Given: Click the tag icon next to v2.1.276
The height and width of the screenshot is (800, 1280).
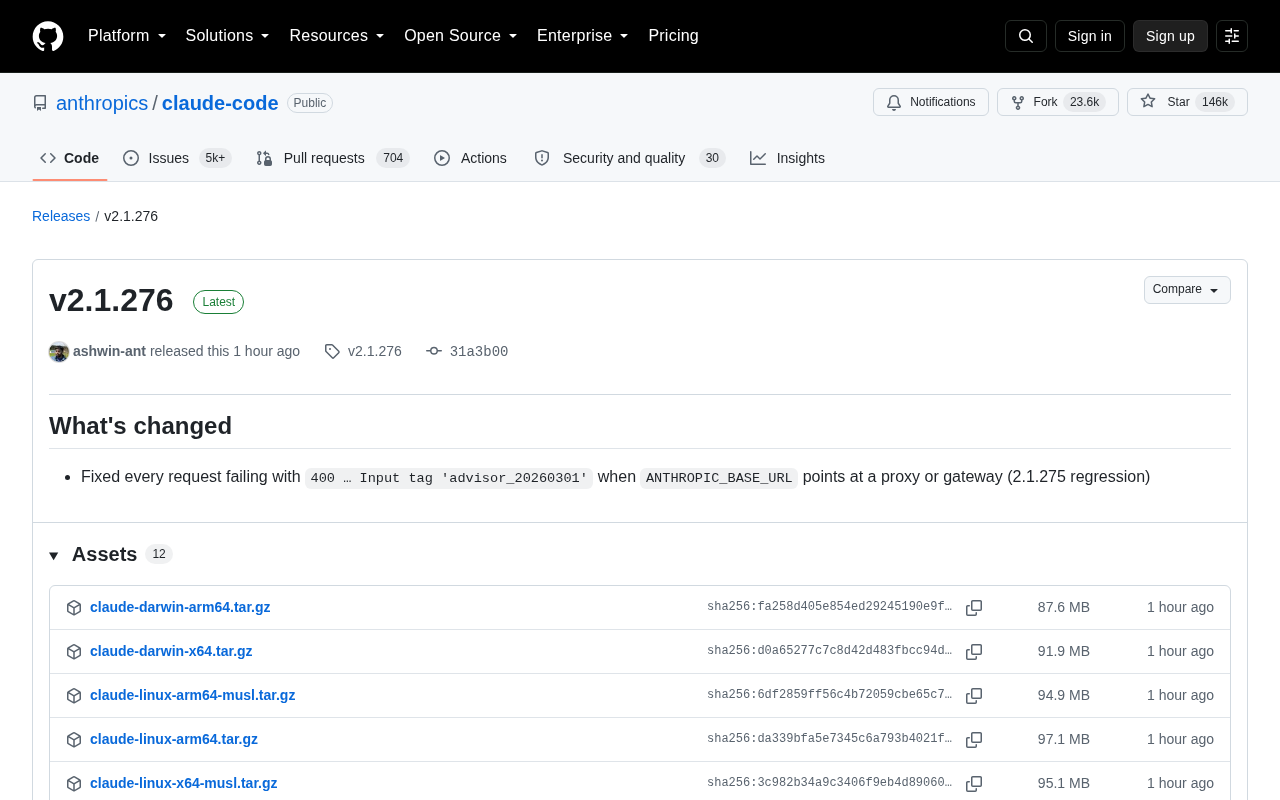Looking at the screenshot, I should click(332, 352).
